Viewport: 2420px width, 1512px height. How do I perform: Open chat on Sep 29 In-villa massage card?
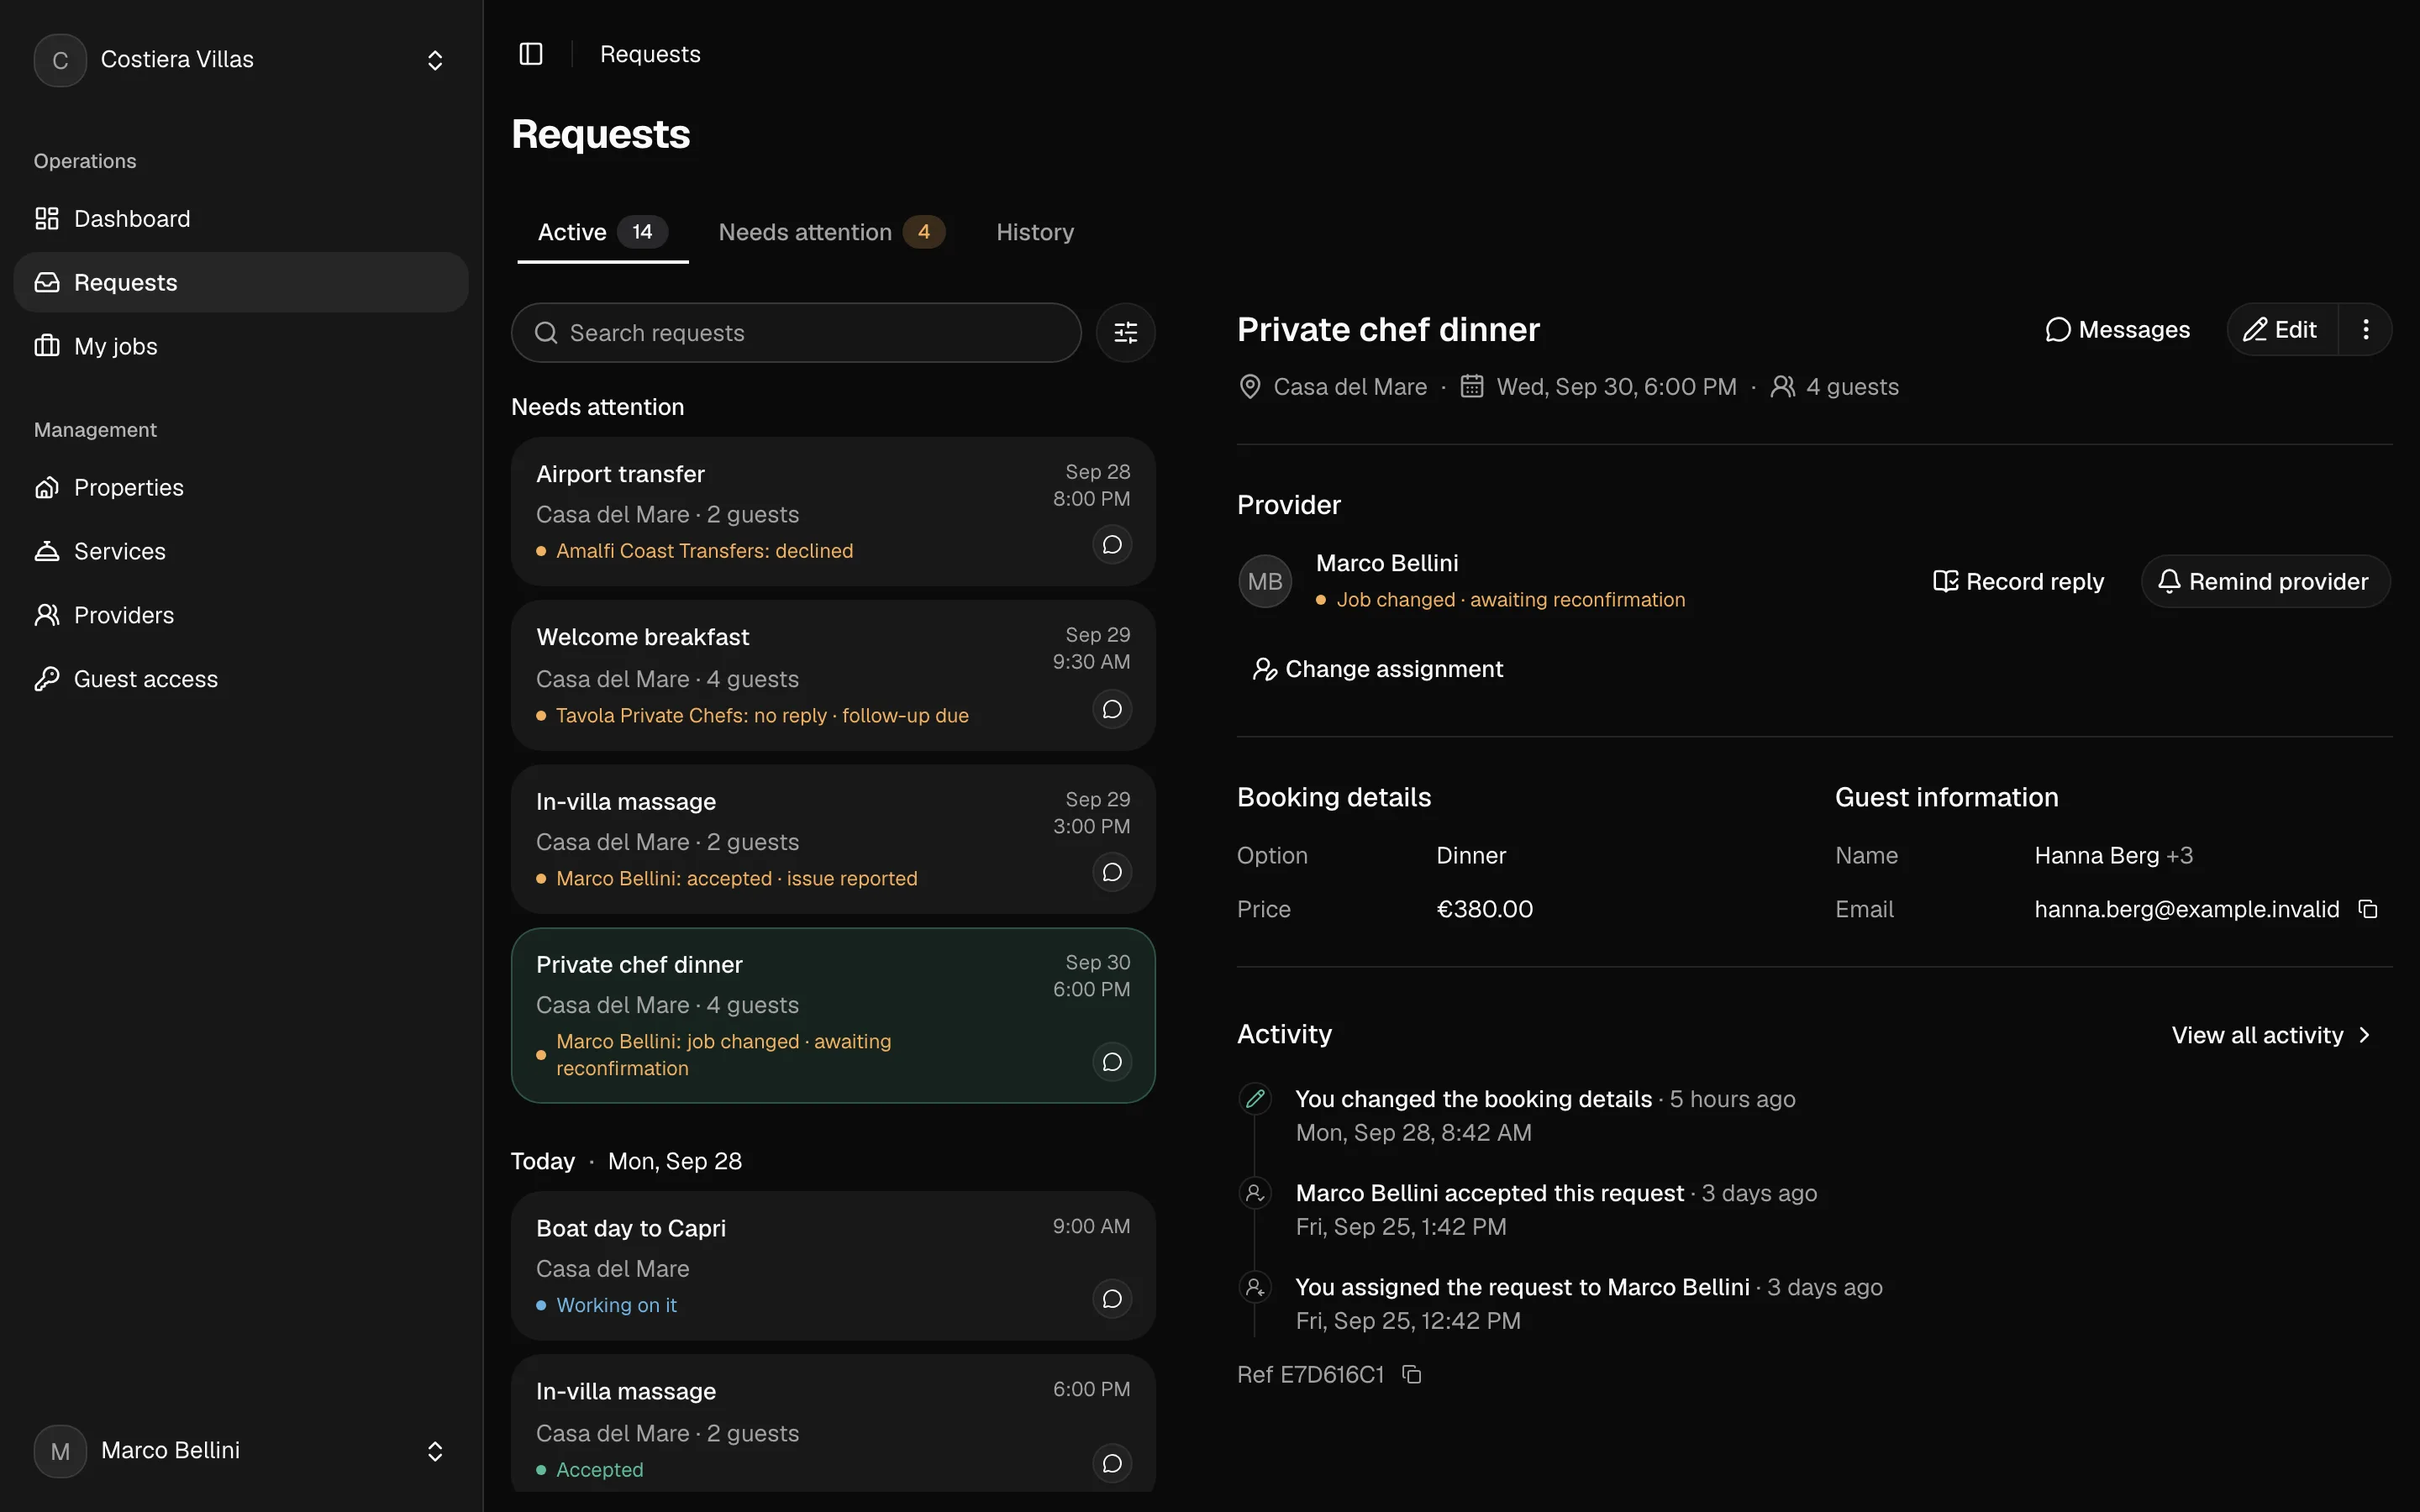tap(1112, 873)
